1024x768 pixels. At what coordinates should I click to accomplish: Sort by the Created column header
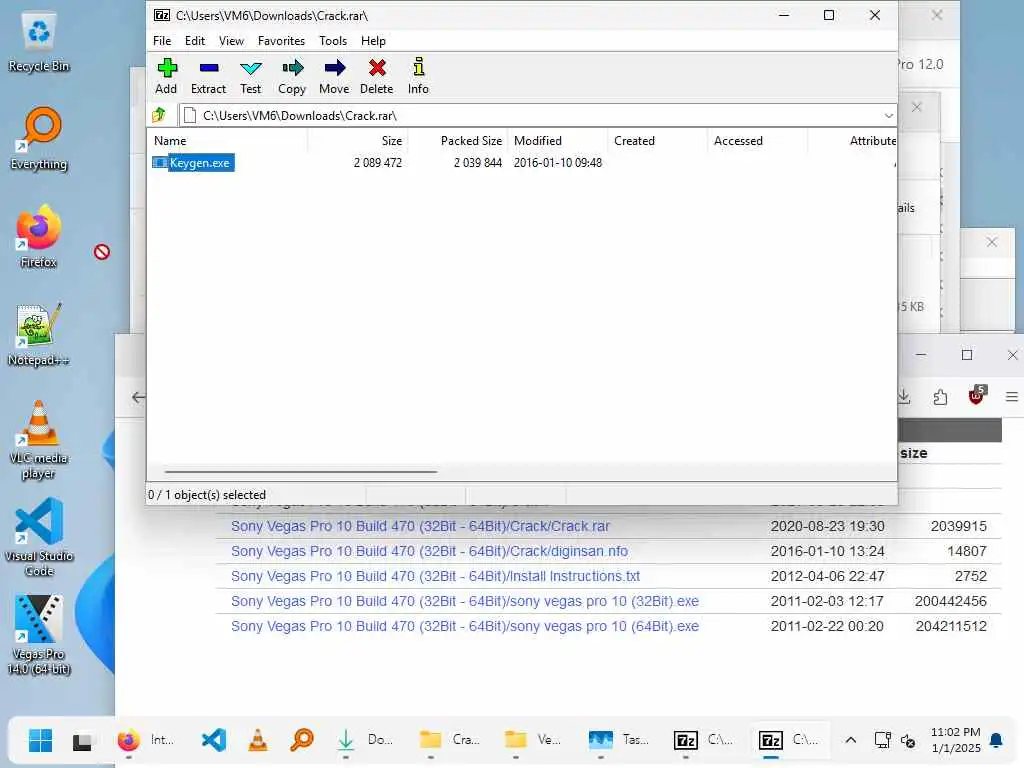[658, 140]
